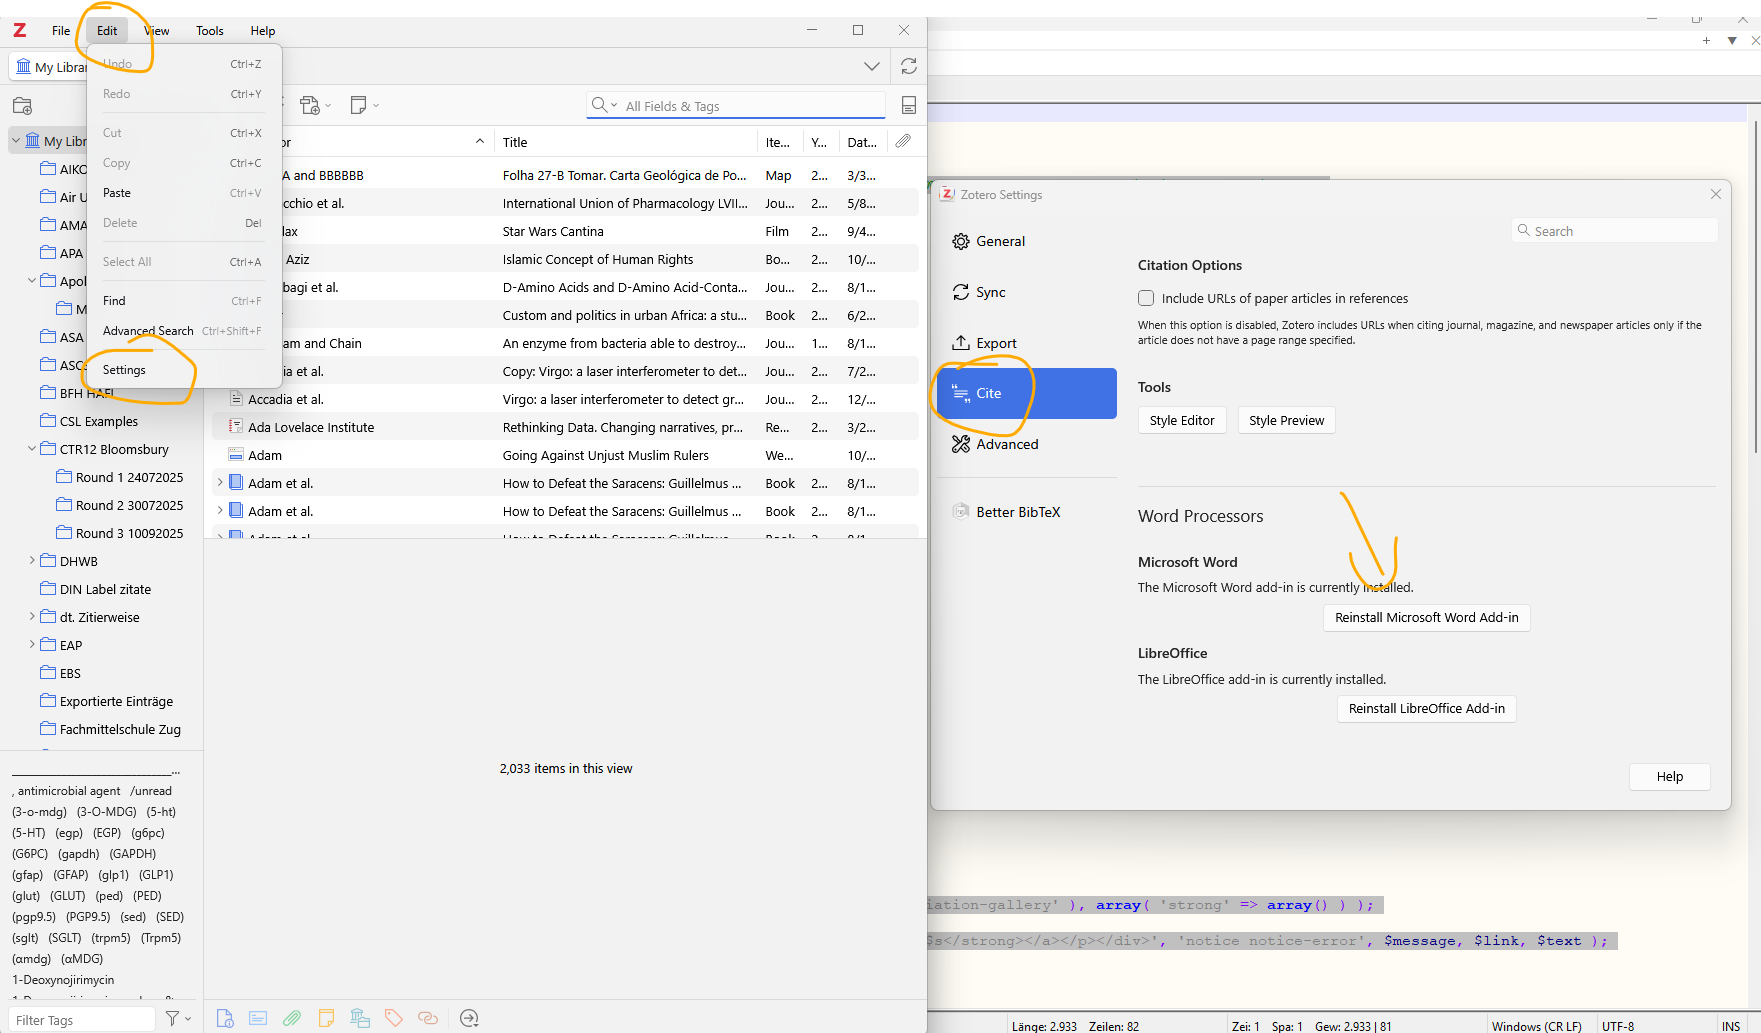Click Windows (CR LF) in editor status bar
Viewport: 1761px width, 1033px height.
tap(1536, 1026)
